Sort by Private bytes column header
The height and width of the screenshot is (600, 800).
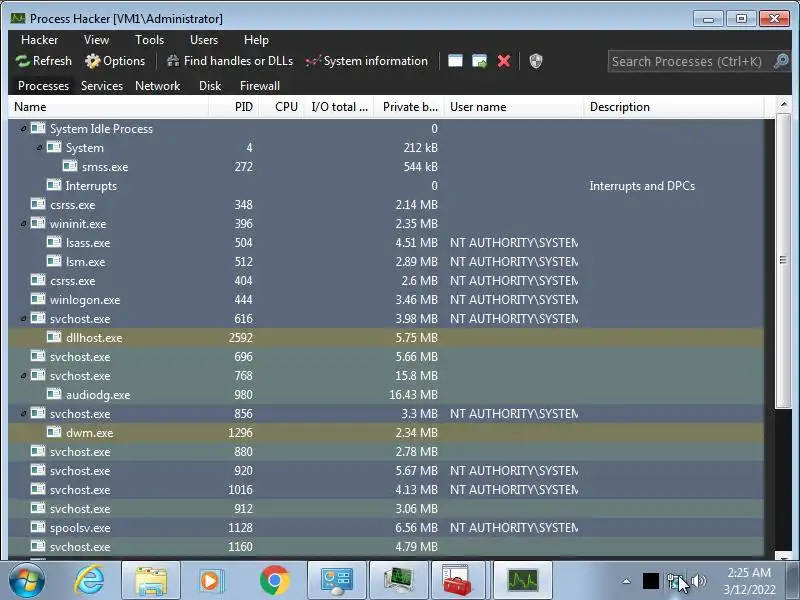[409, 107]
